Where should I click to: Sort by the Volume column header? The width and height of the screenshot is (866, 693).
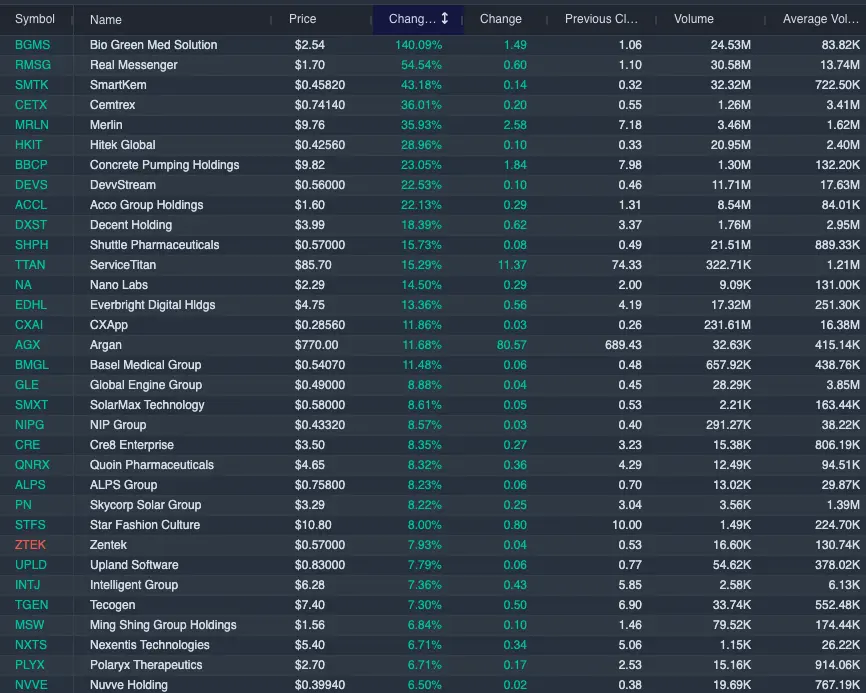coord(694,19)
